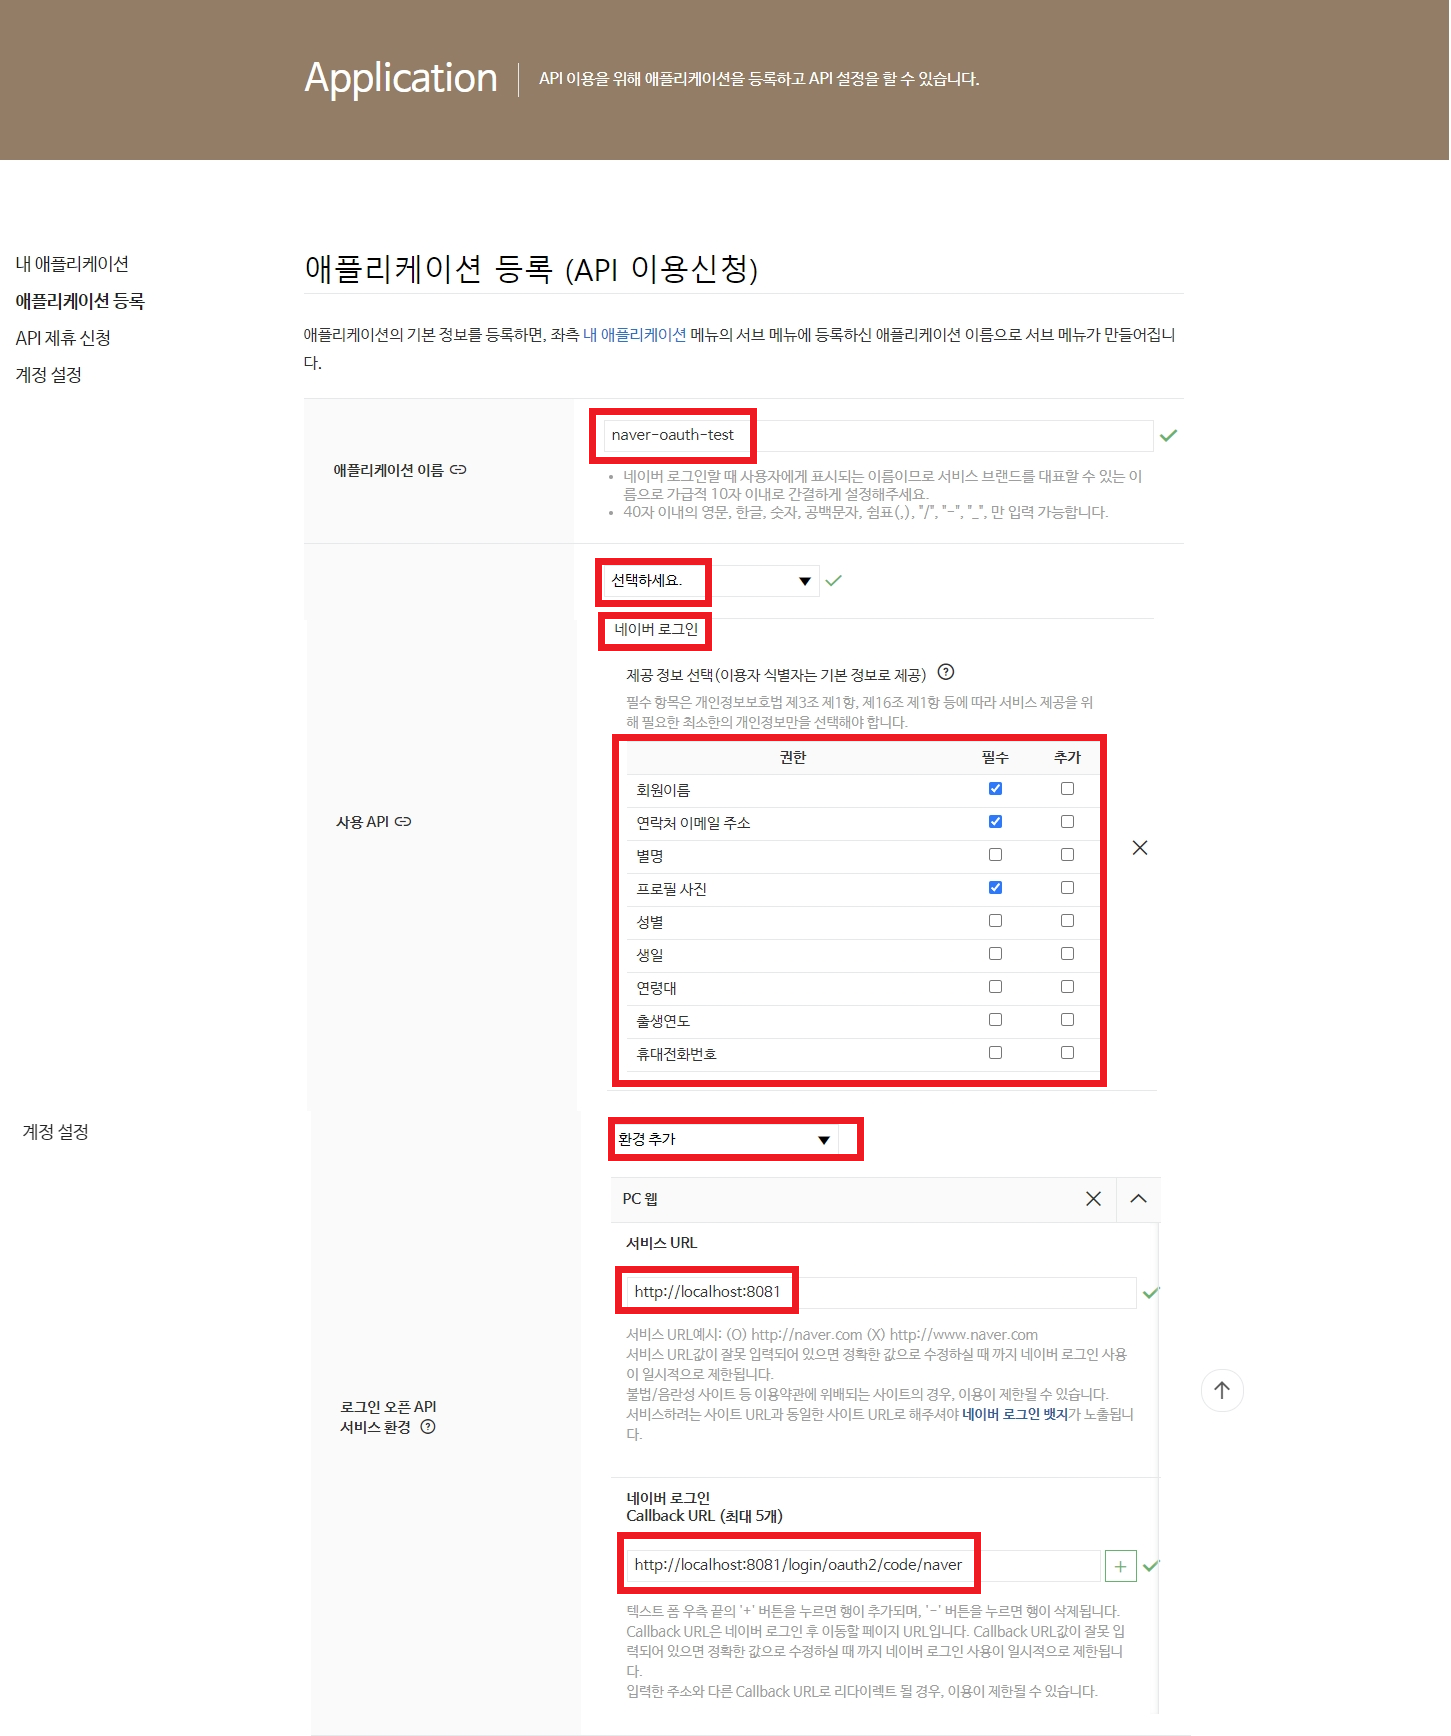Check 연령대 required checkbox

point(995,987)
